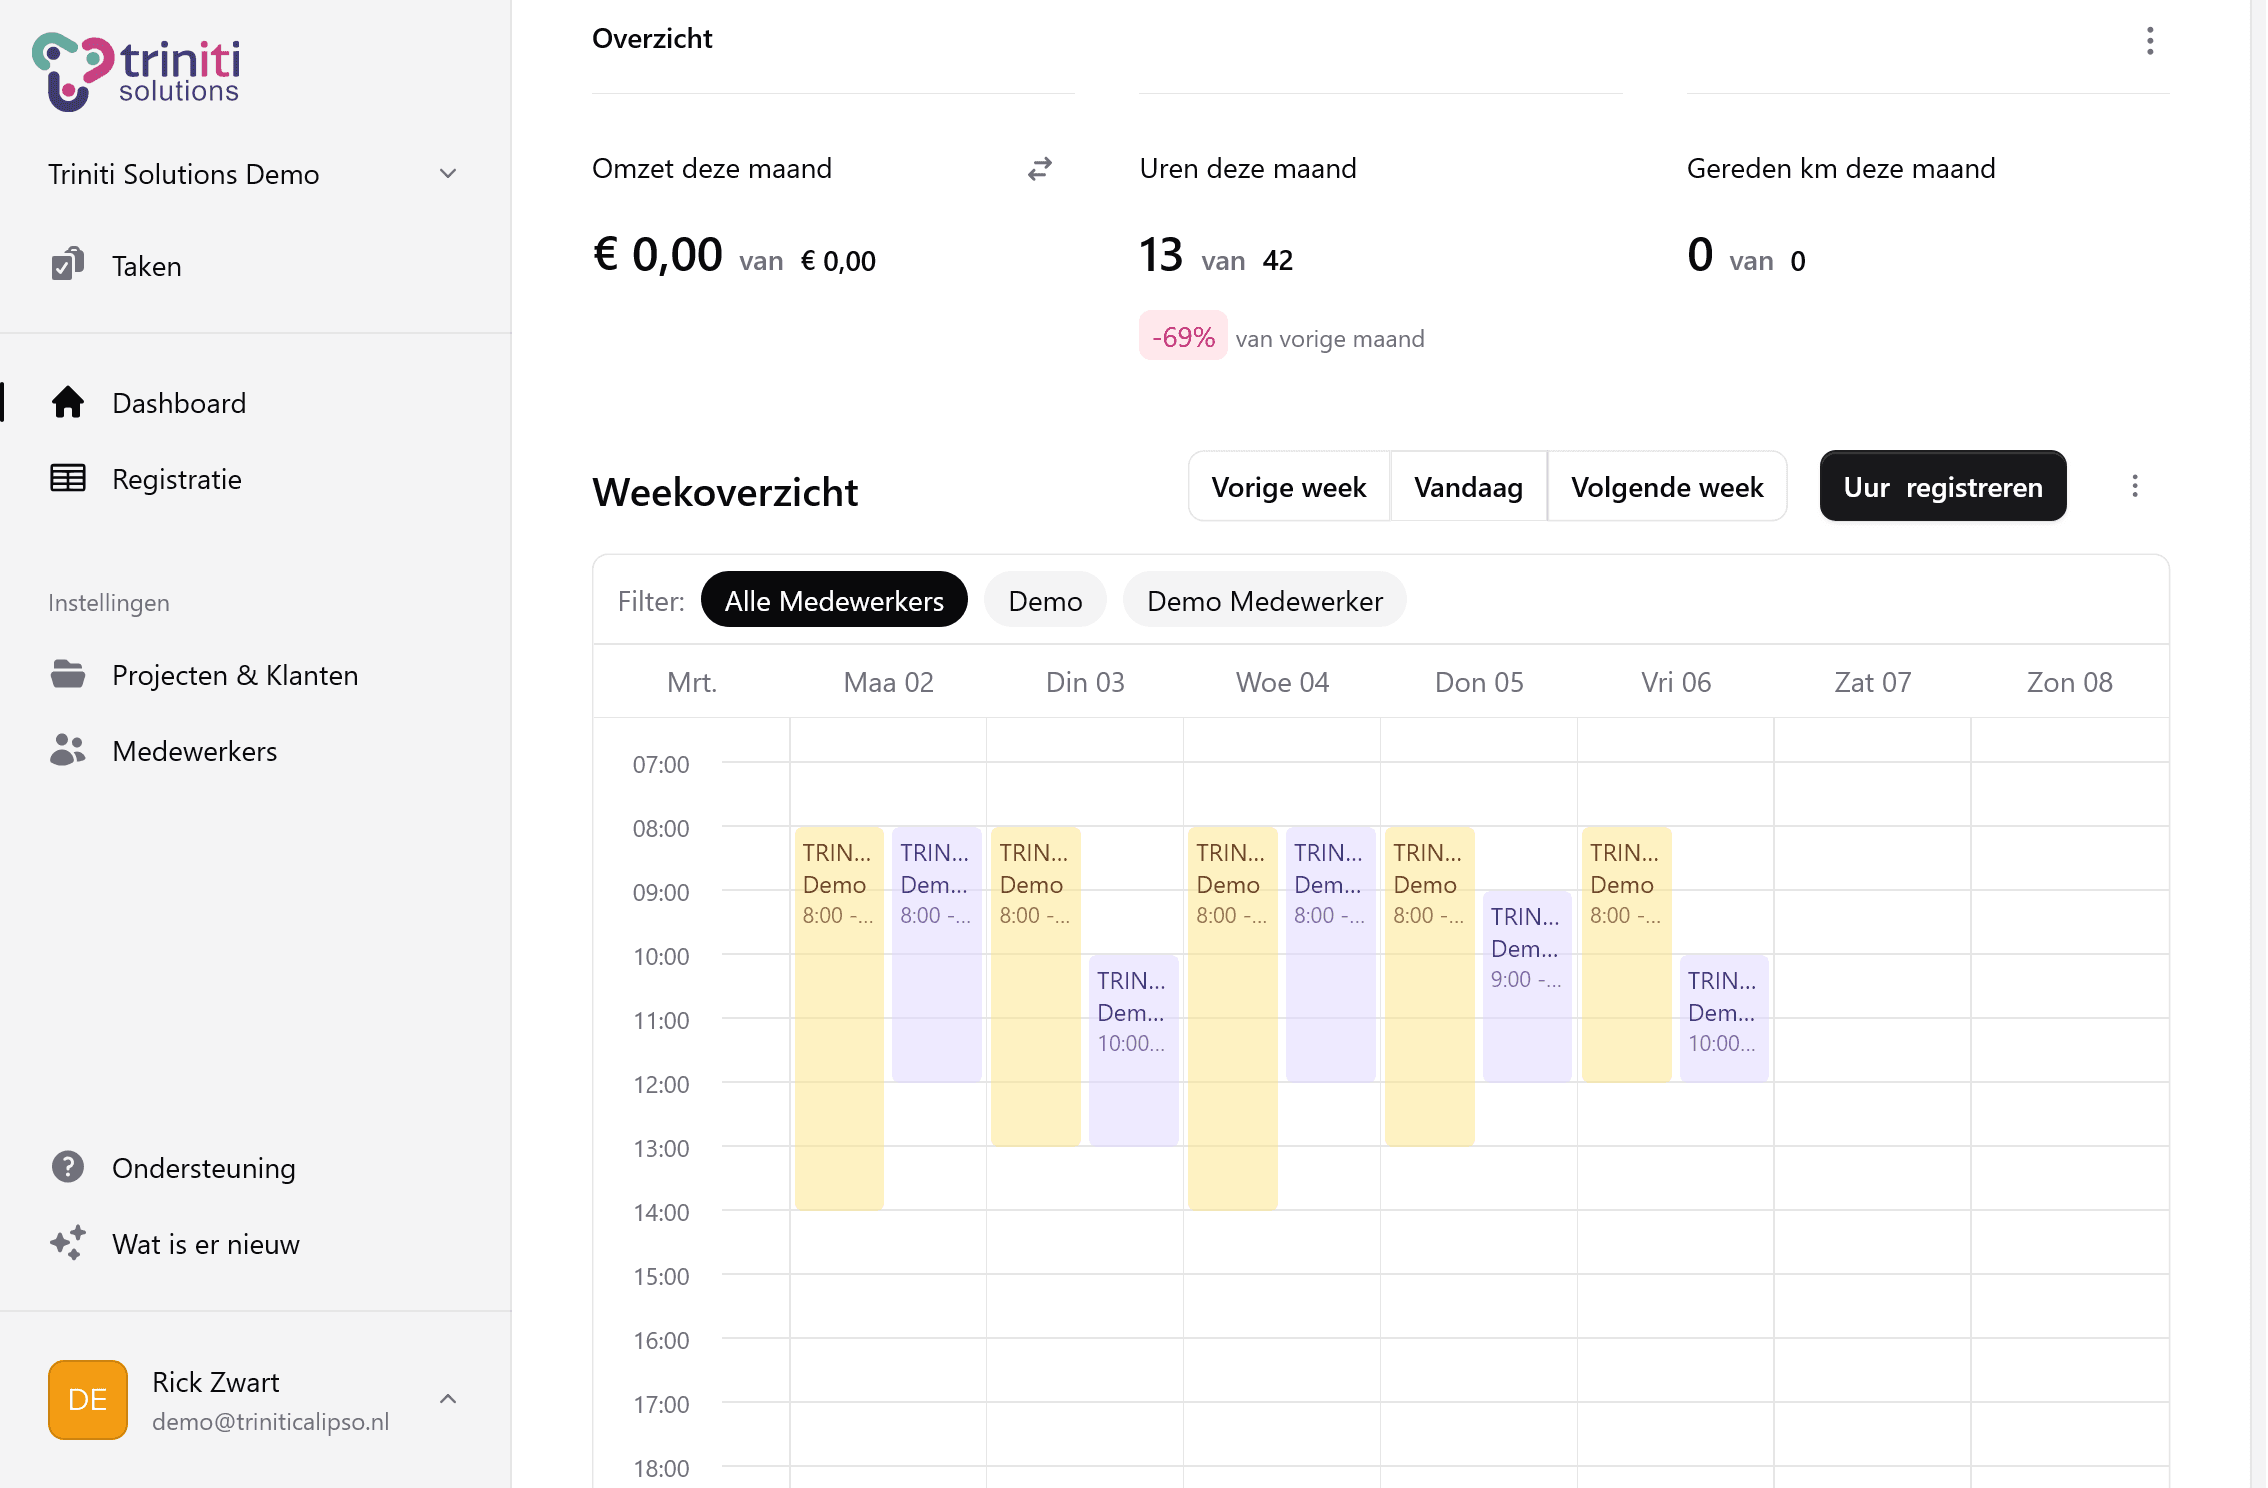The height and width of the screenshot is (1488, 2268).
Task: Click the swap arrows icon next to Omzet
Action: (1040, 168)
